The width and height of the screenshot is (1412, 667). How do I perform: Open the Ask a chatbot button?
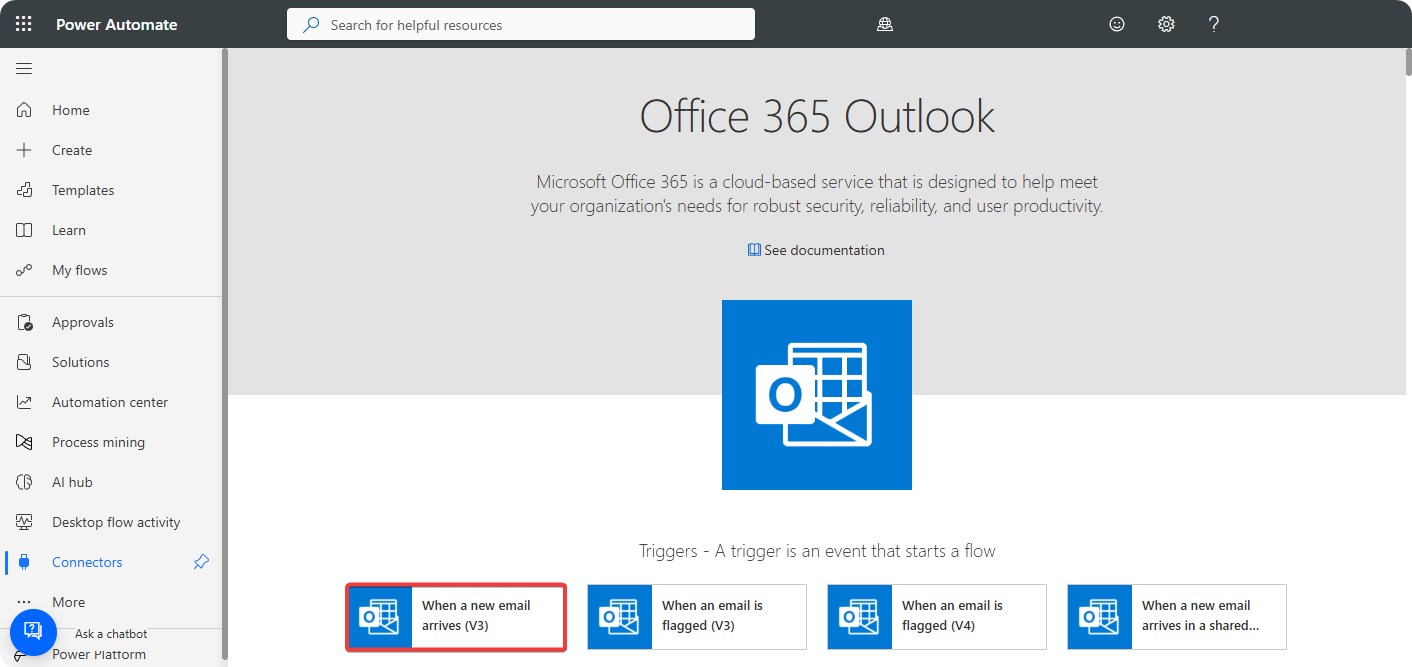(x=32, y=630)
